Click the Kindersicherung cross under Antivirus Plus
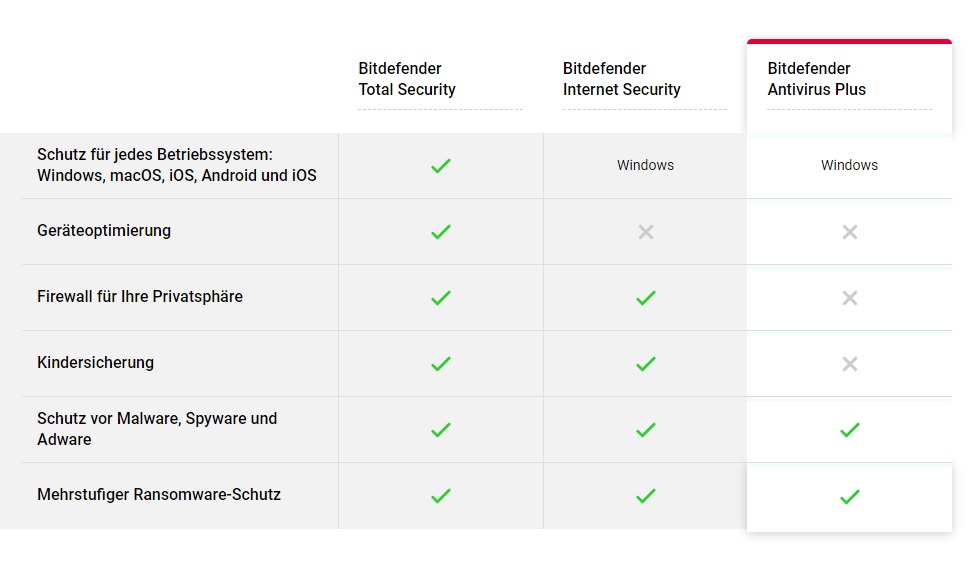Screen dimensions: 970x580 pyautogui.click(x=849, y=364)
